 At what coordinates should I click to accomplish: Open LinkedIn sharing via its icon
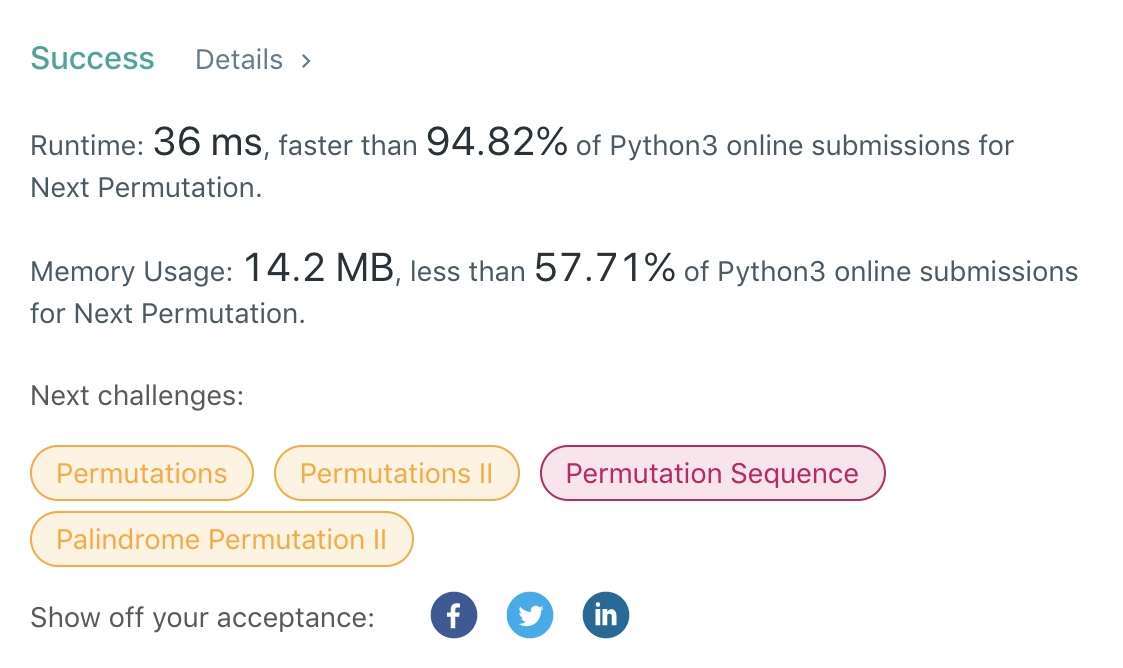606,615
